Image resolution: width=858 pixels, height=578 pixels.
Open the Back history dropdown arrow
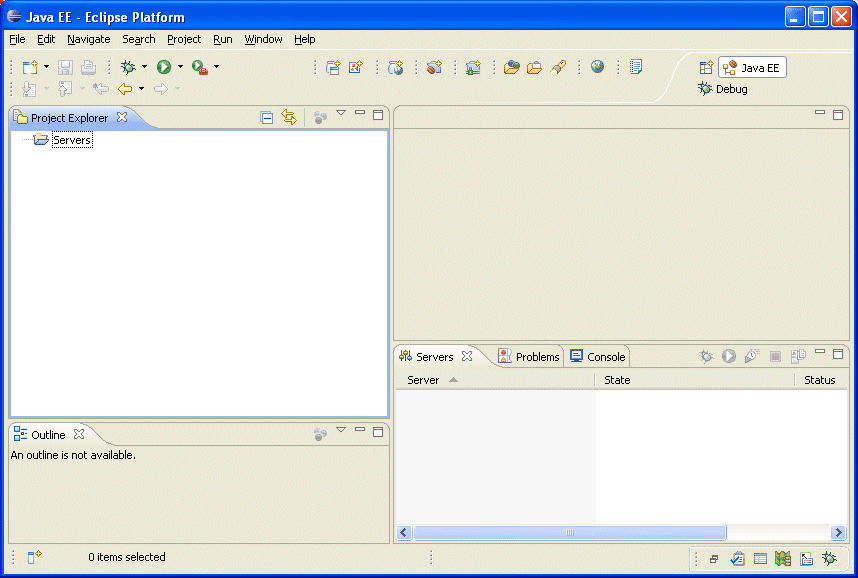pos(142,88)
